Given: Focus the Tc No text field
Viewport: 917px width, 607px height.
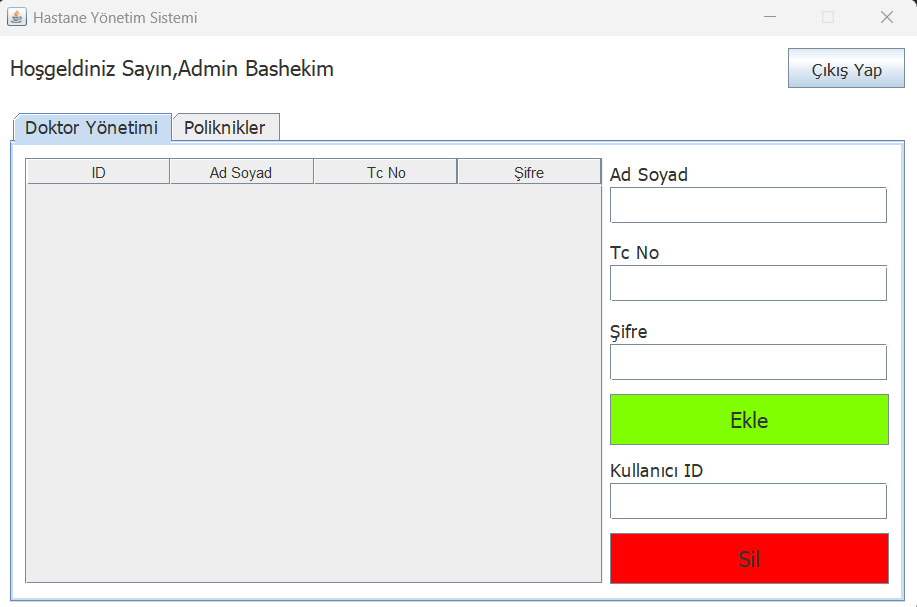Looking at the screenshot, I should [x=748, y=284].
